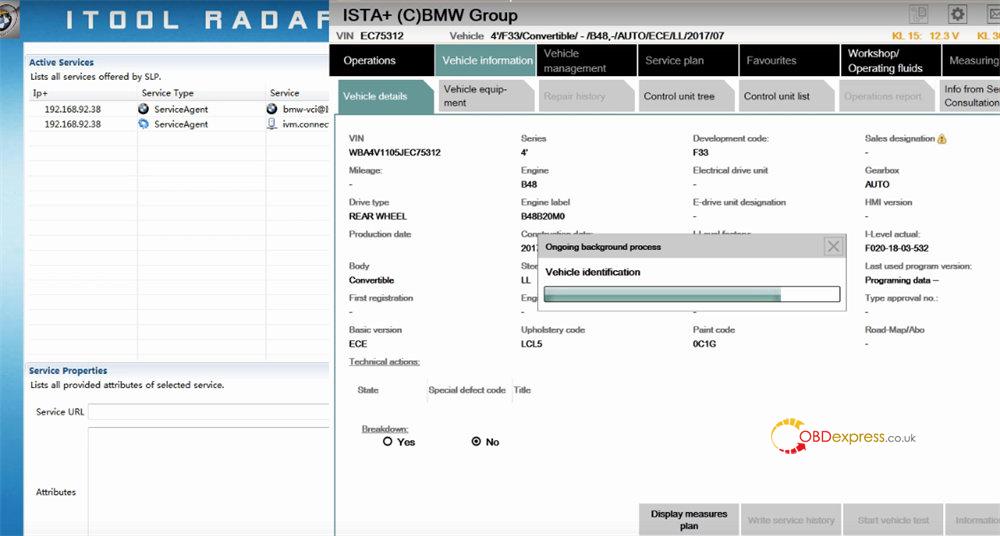This screenshot has width=1000, height=536.
Task: Click Start vehicle test button
Action: (x=893, y=519)
